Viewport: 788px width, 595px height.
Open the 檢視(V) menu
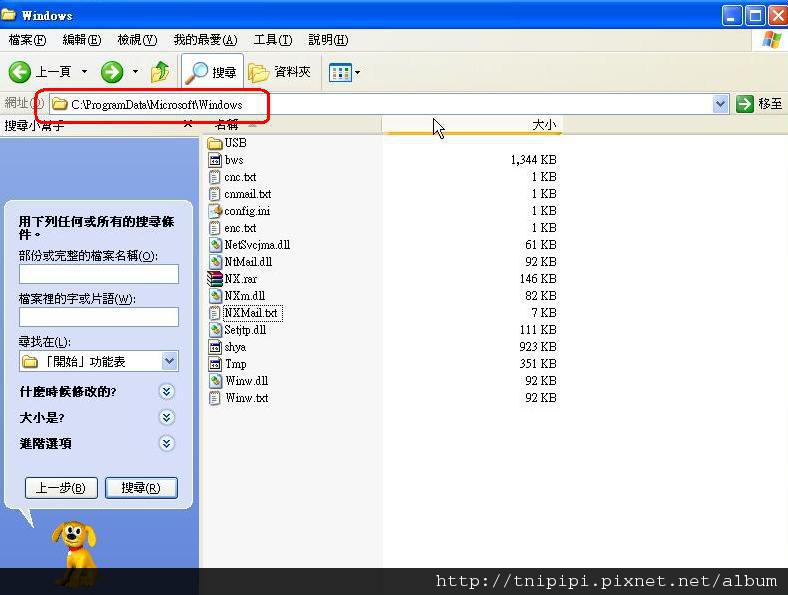point(137,40)
